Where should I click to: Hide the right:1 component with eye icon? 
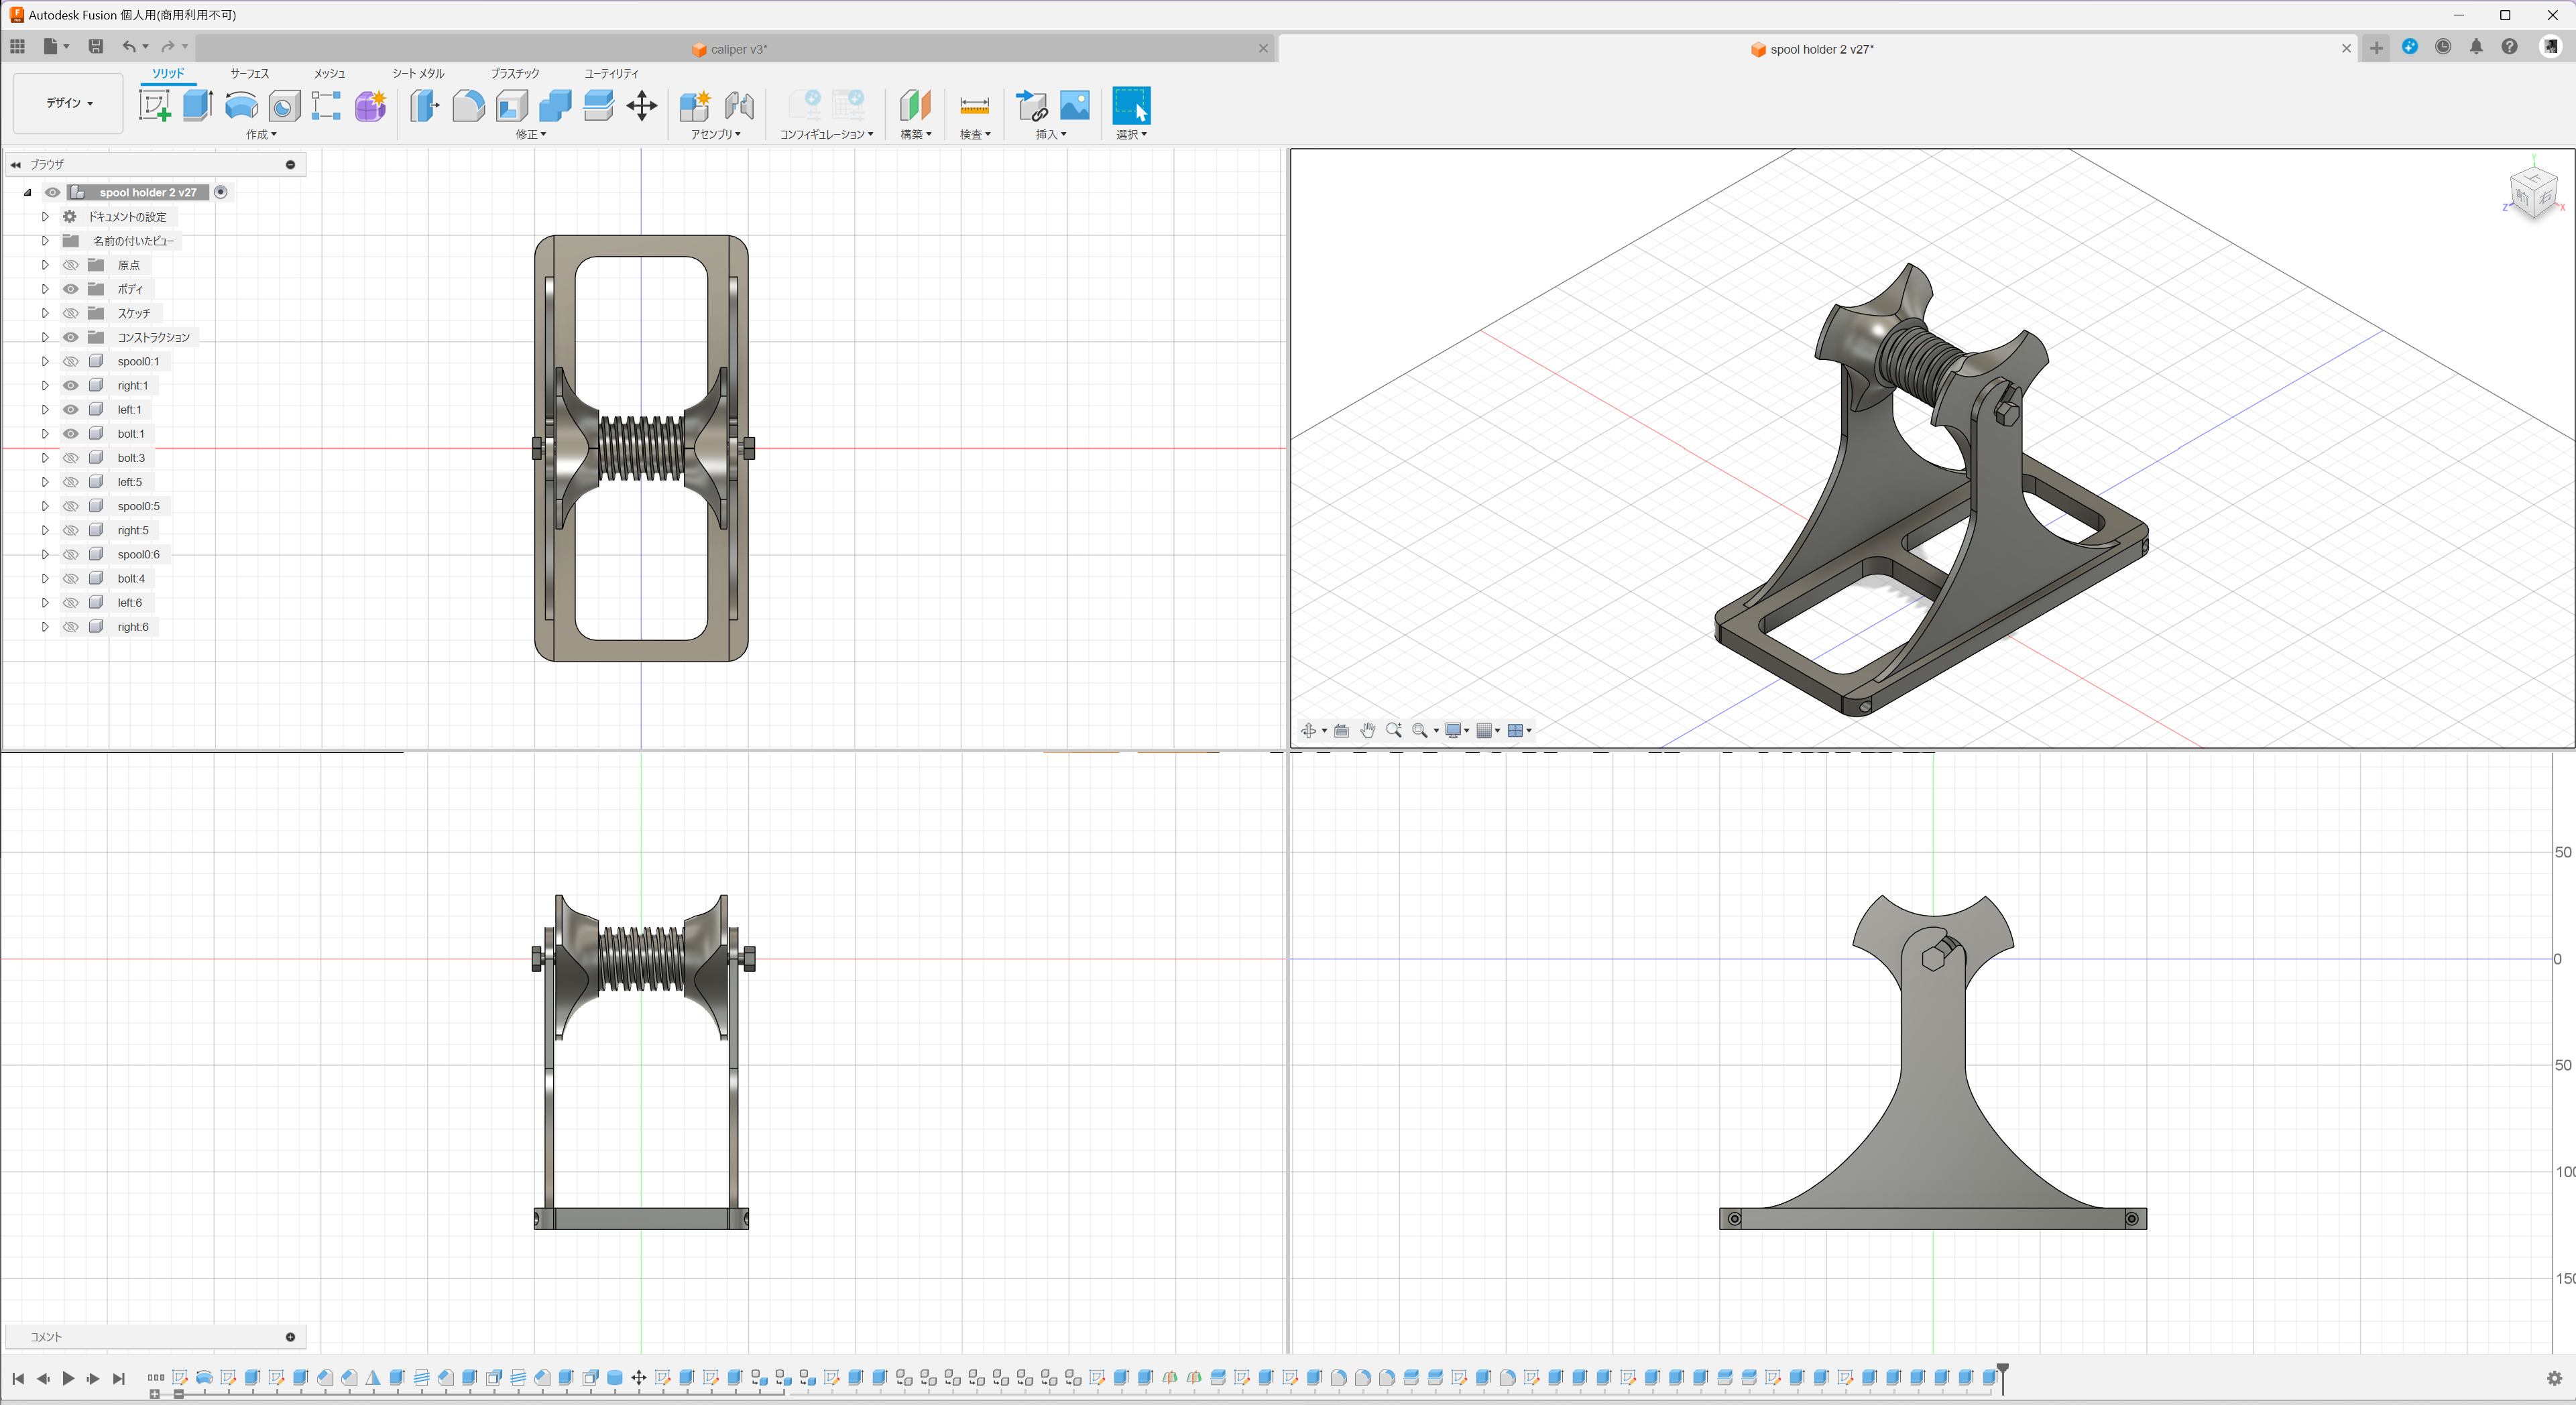71,385
